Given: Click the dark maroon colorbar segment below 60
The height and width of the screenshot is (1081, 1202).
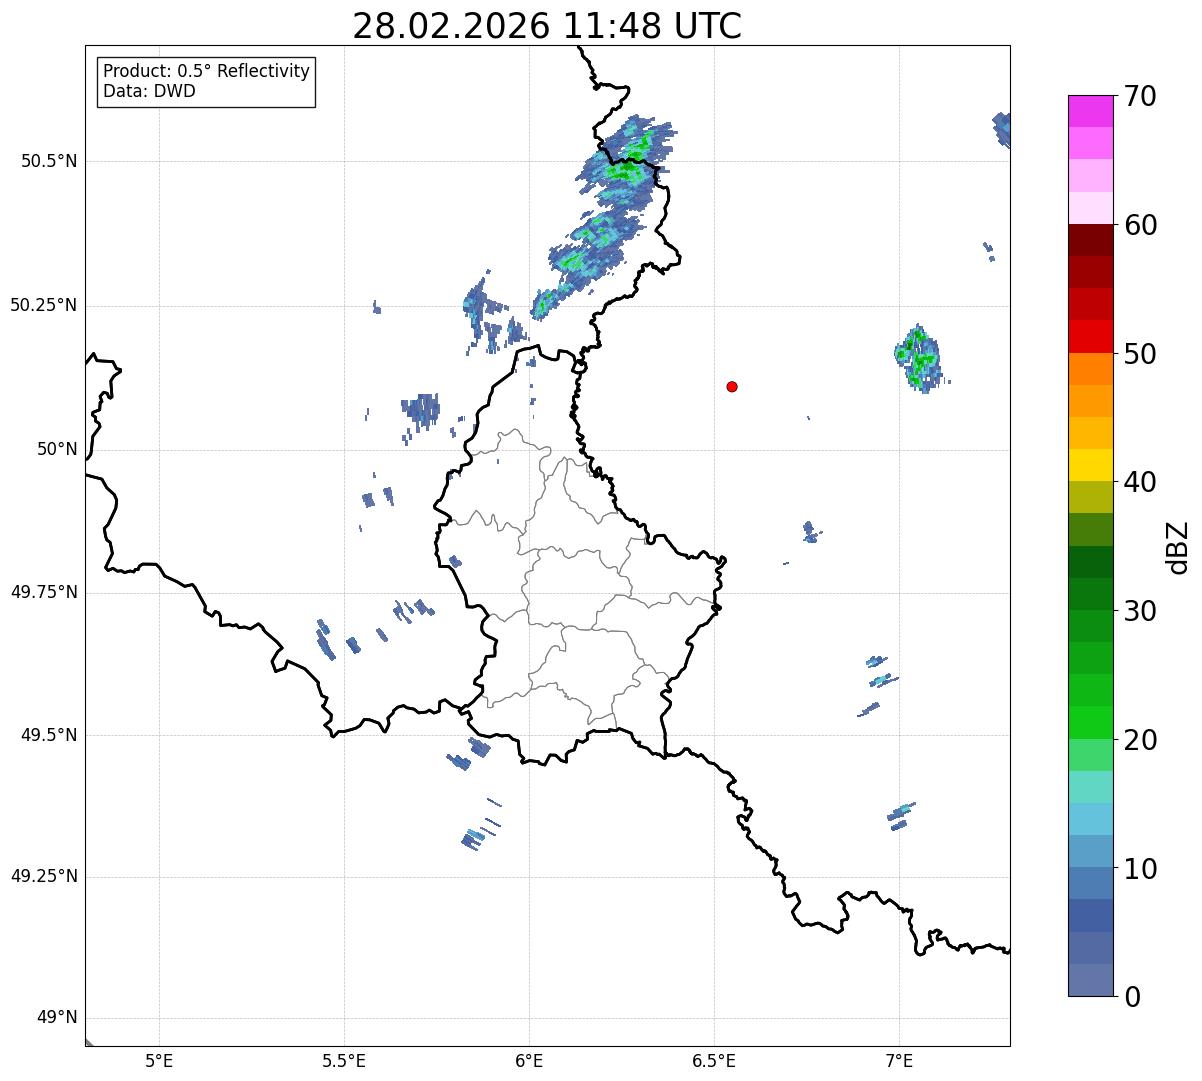Looking at the screenshot, I should click(x=1090, y=240).
